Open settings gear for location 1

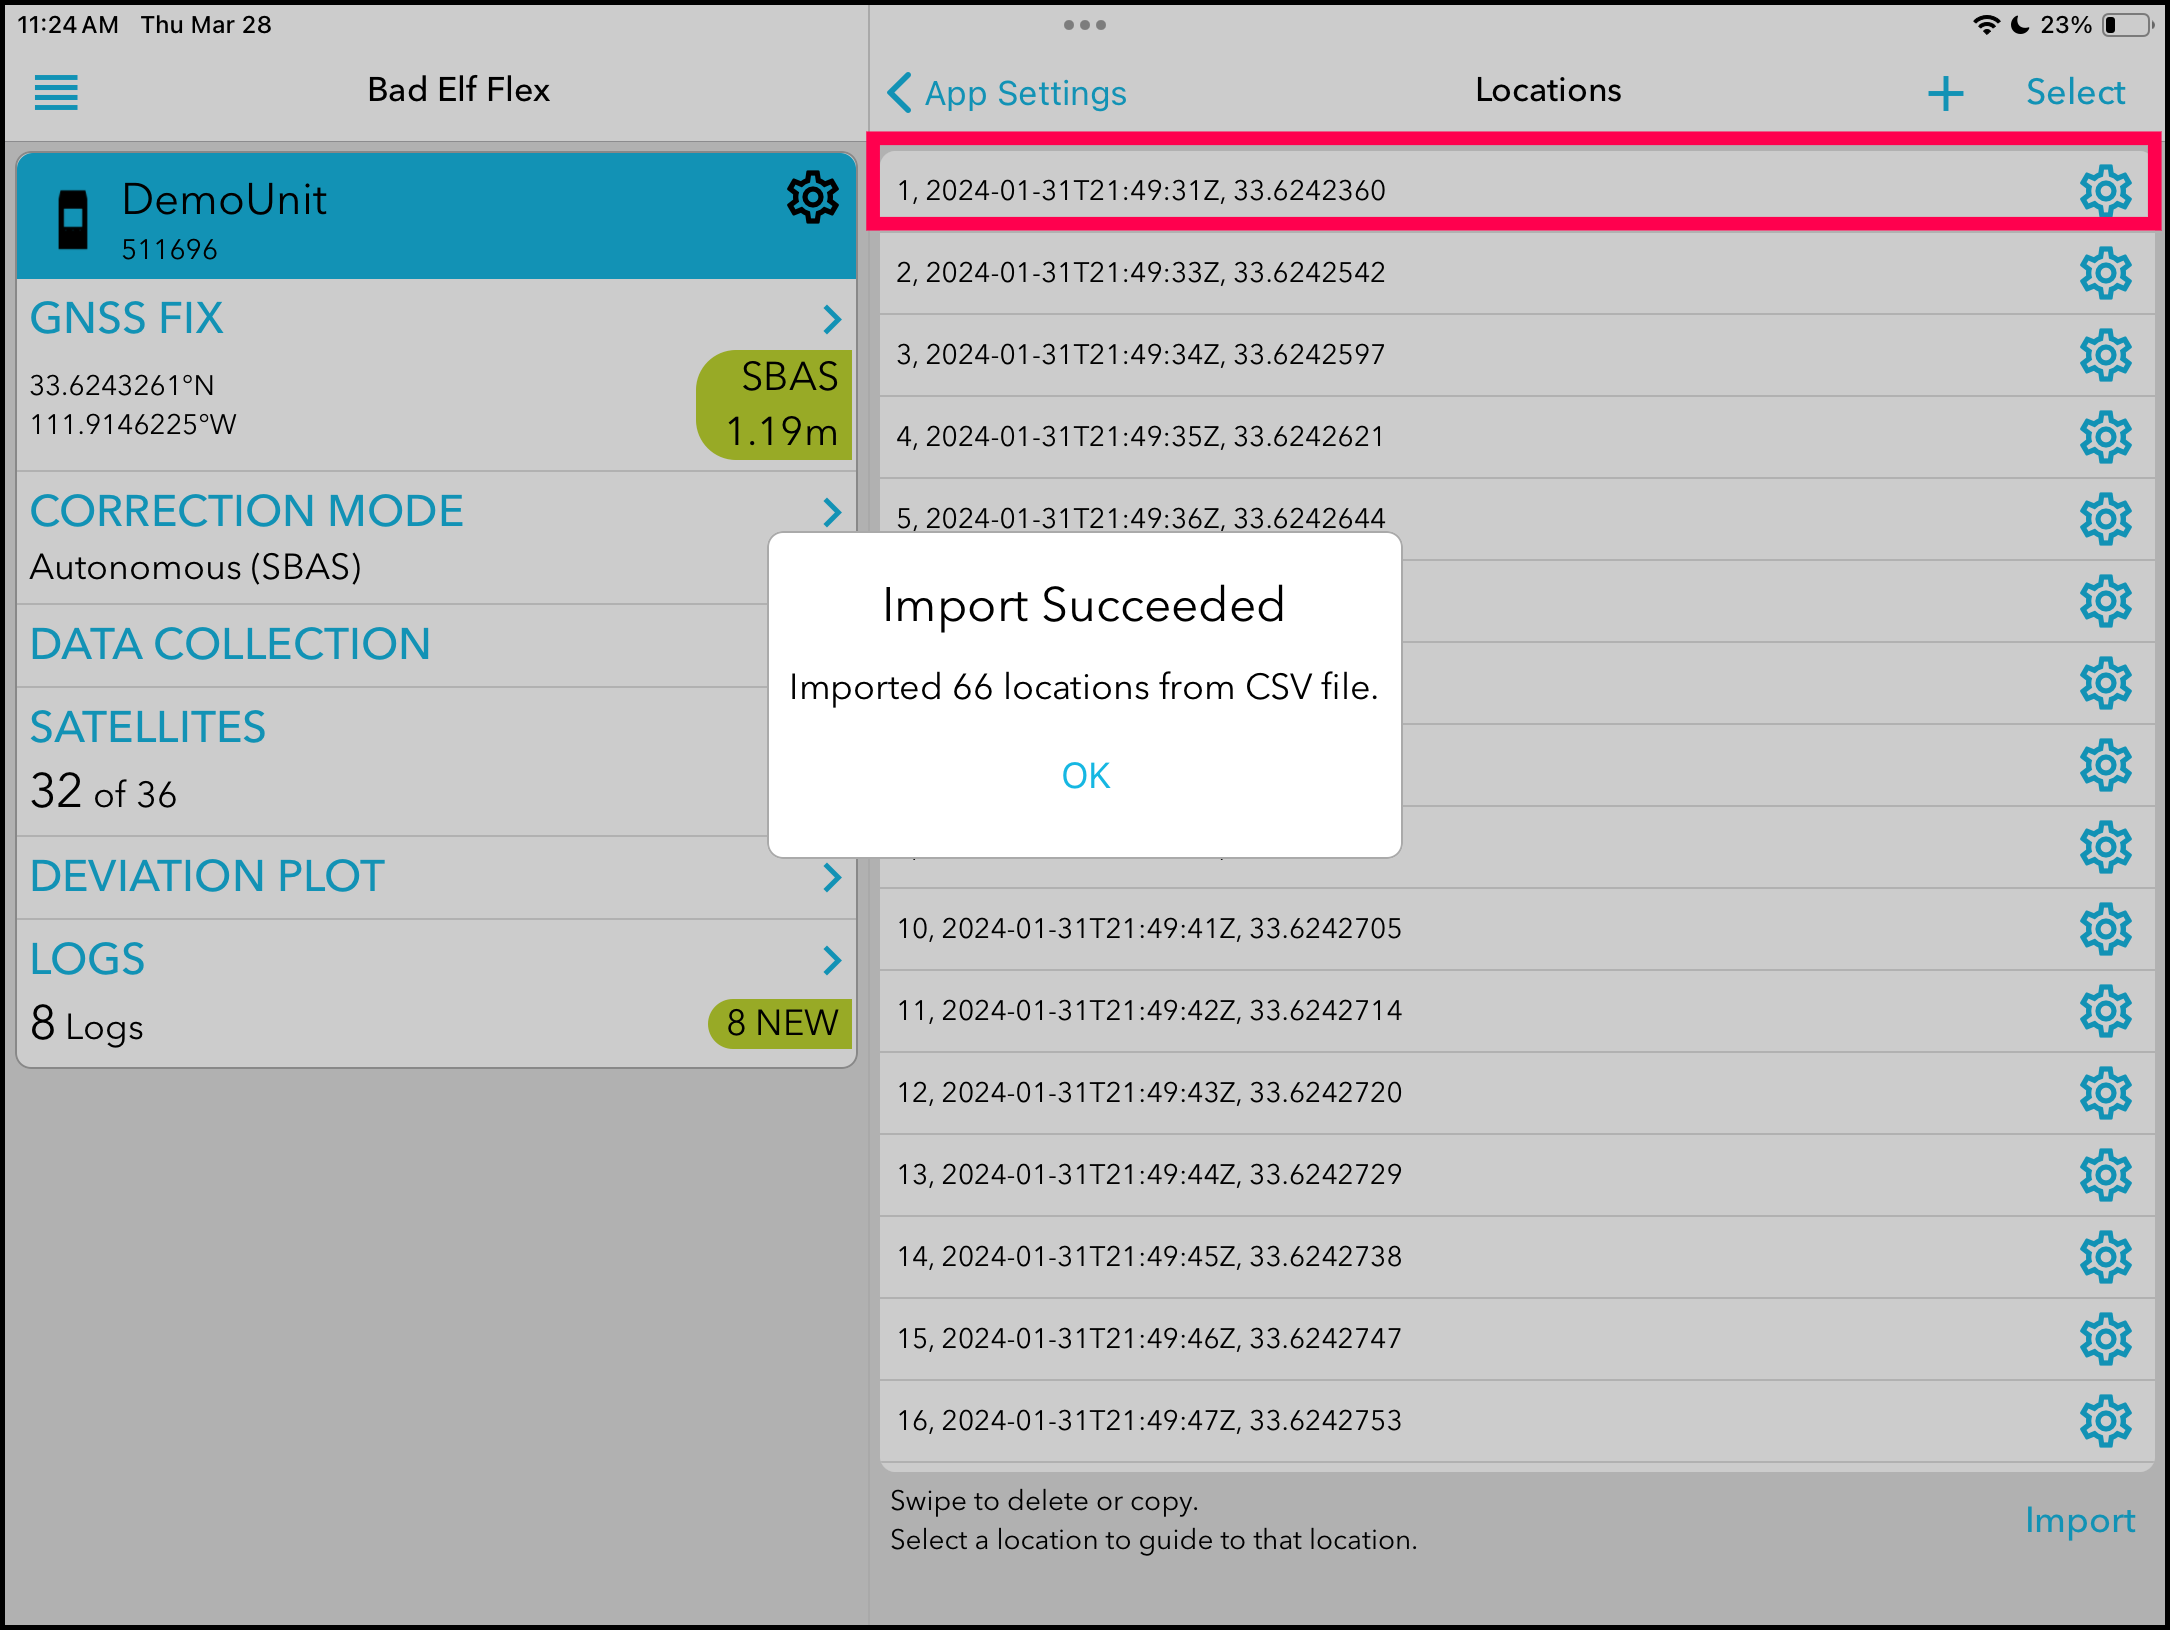click(2105, 191)
